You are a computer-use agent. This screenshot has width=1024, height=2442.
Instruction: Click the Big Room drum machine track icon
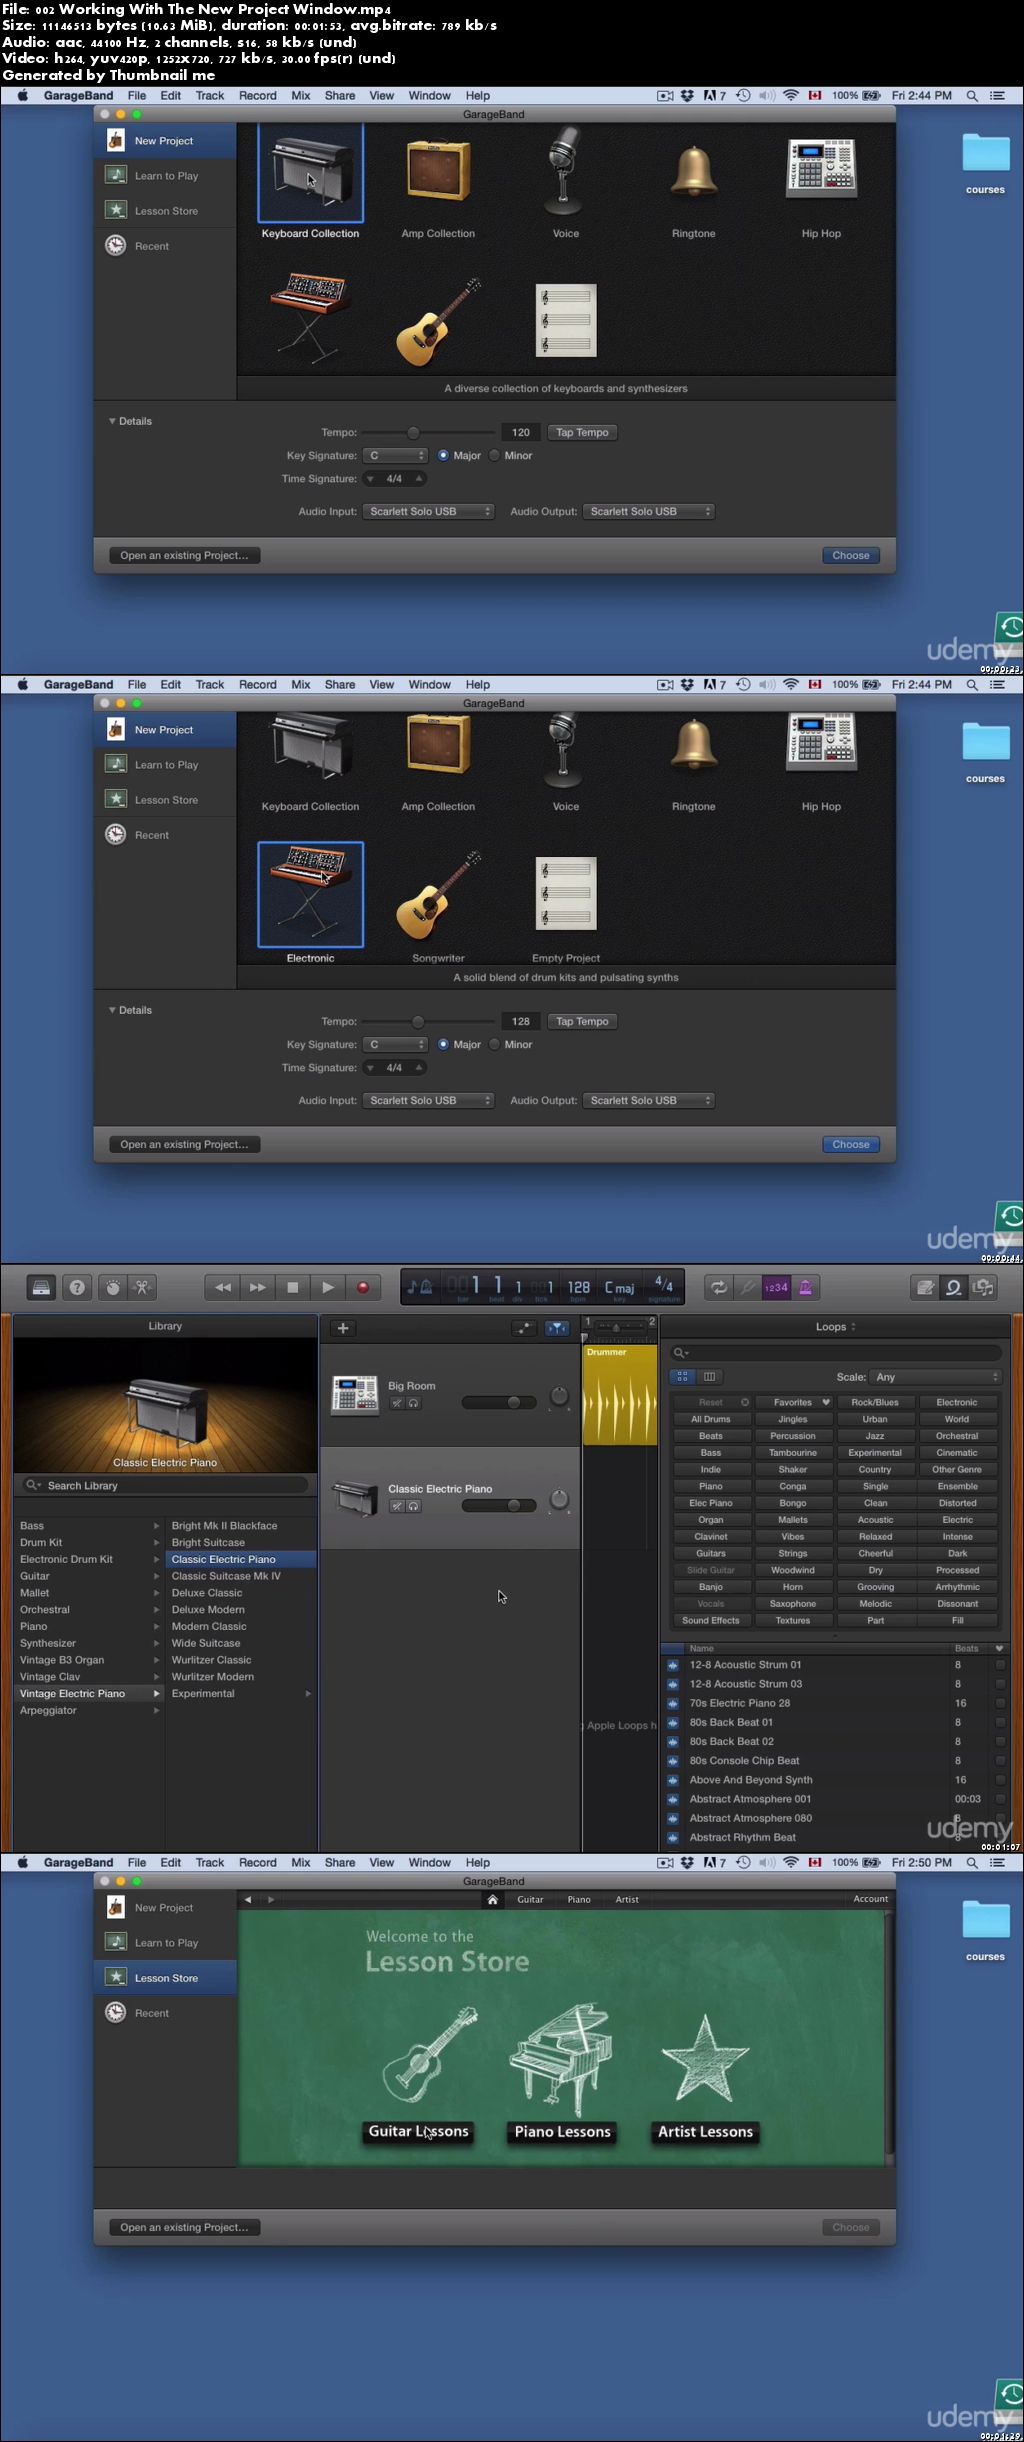tap(354, 1394)
